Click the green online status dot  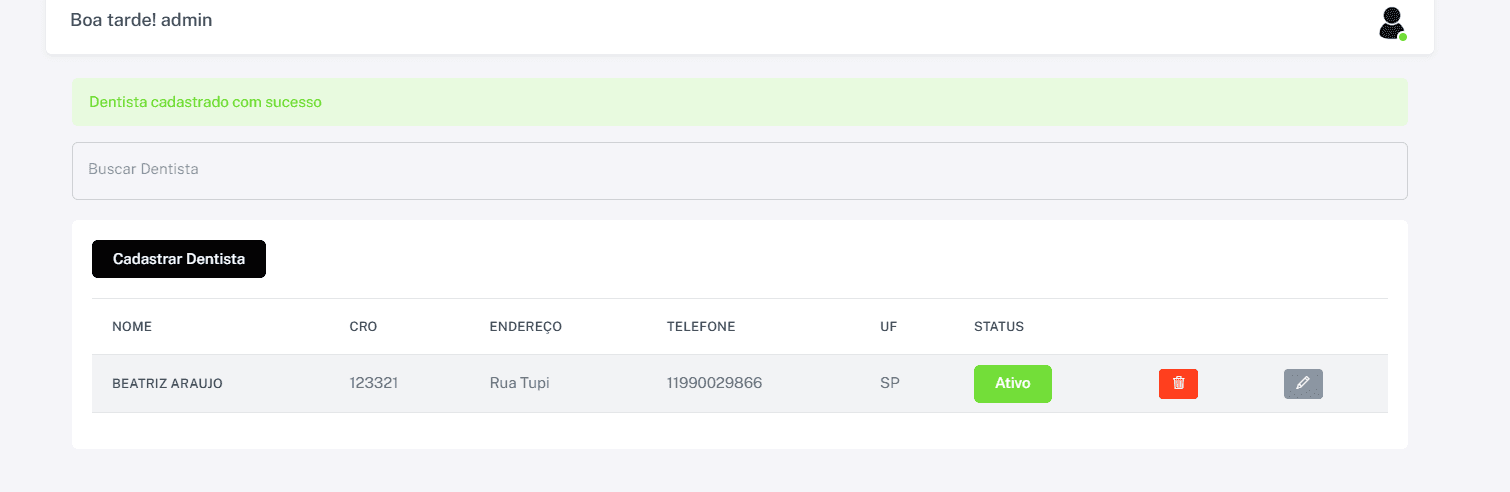point(1403,37)
